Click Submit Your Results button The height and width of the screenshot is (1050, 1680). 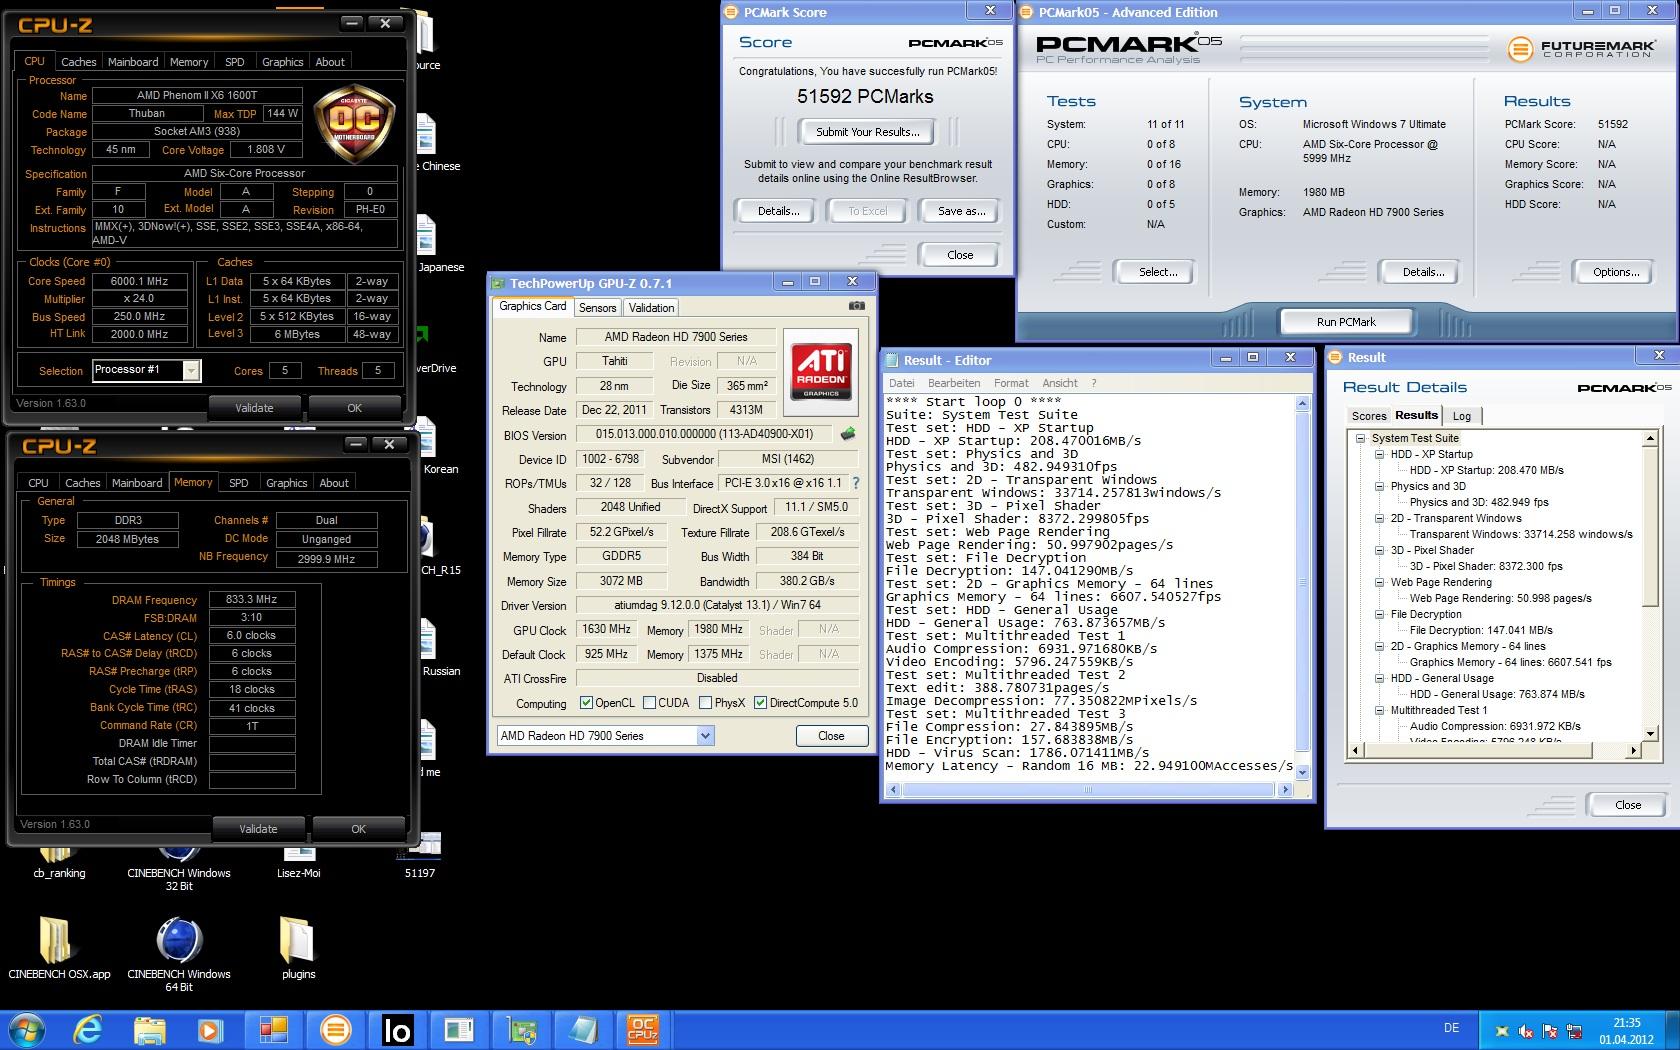coord(867,132)
